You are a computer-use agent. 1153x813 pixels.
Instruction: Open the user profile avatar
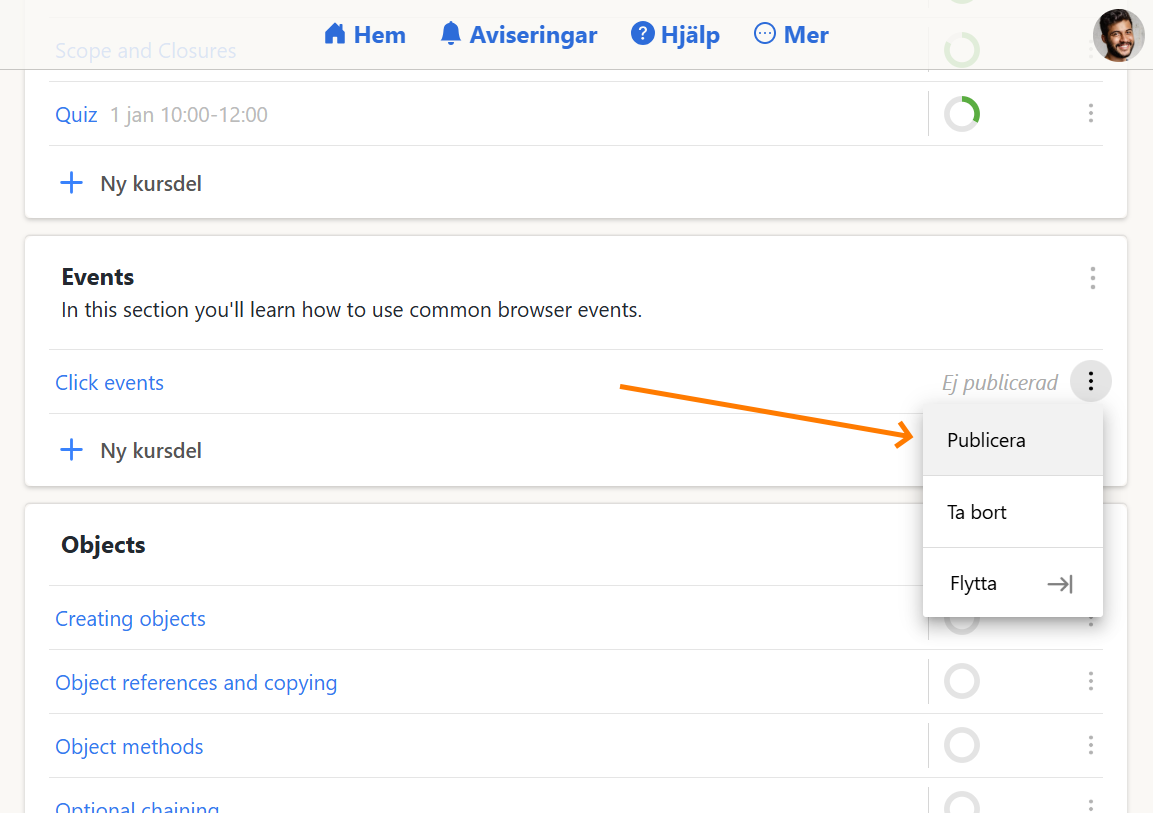click(1118, 36)
